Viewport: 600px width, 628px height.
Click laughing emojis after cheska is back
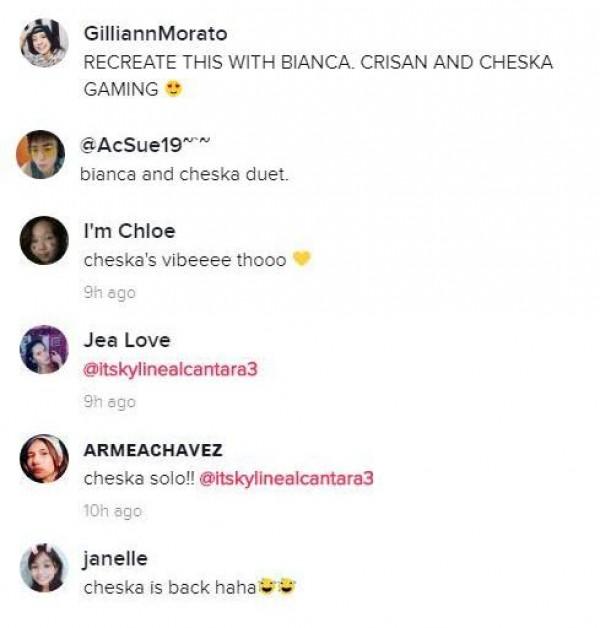277,587
